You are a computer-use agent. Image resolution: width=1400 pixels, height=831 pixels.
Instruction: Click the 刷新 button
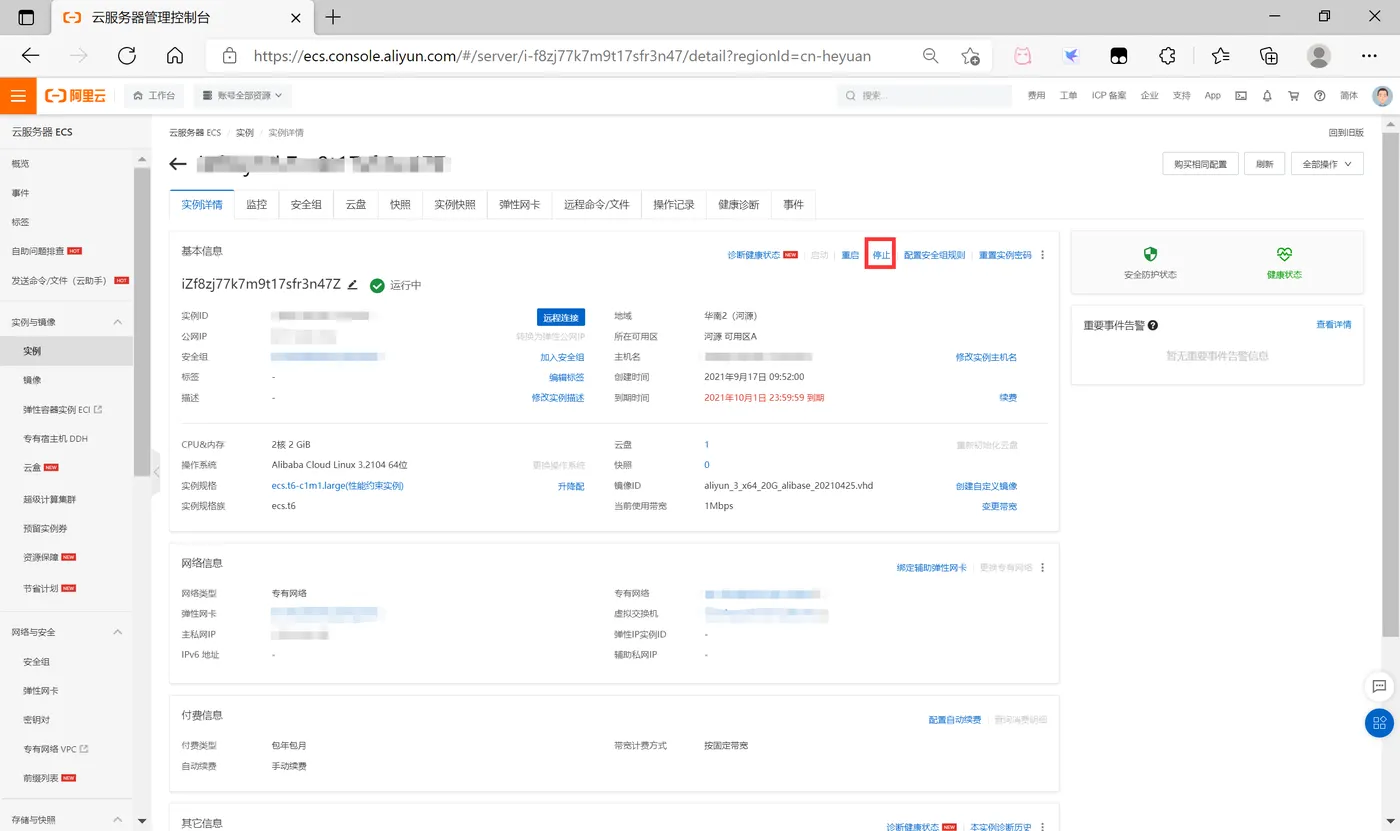point(1265,164)
